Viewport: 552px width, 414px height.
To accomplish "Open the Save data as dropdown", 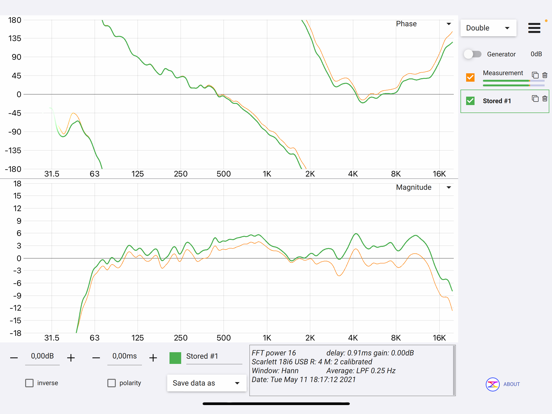I will click(x=206, y=383).
